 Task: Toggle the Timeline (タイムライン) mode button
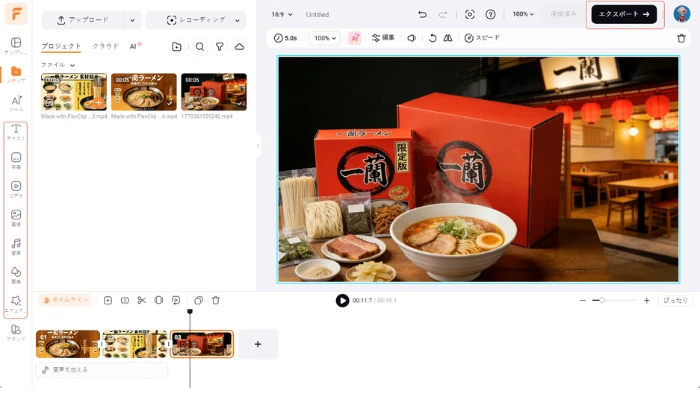point(66,300)
